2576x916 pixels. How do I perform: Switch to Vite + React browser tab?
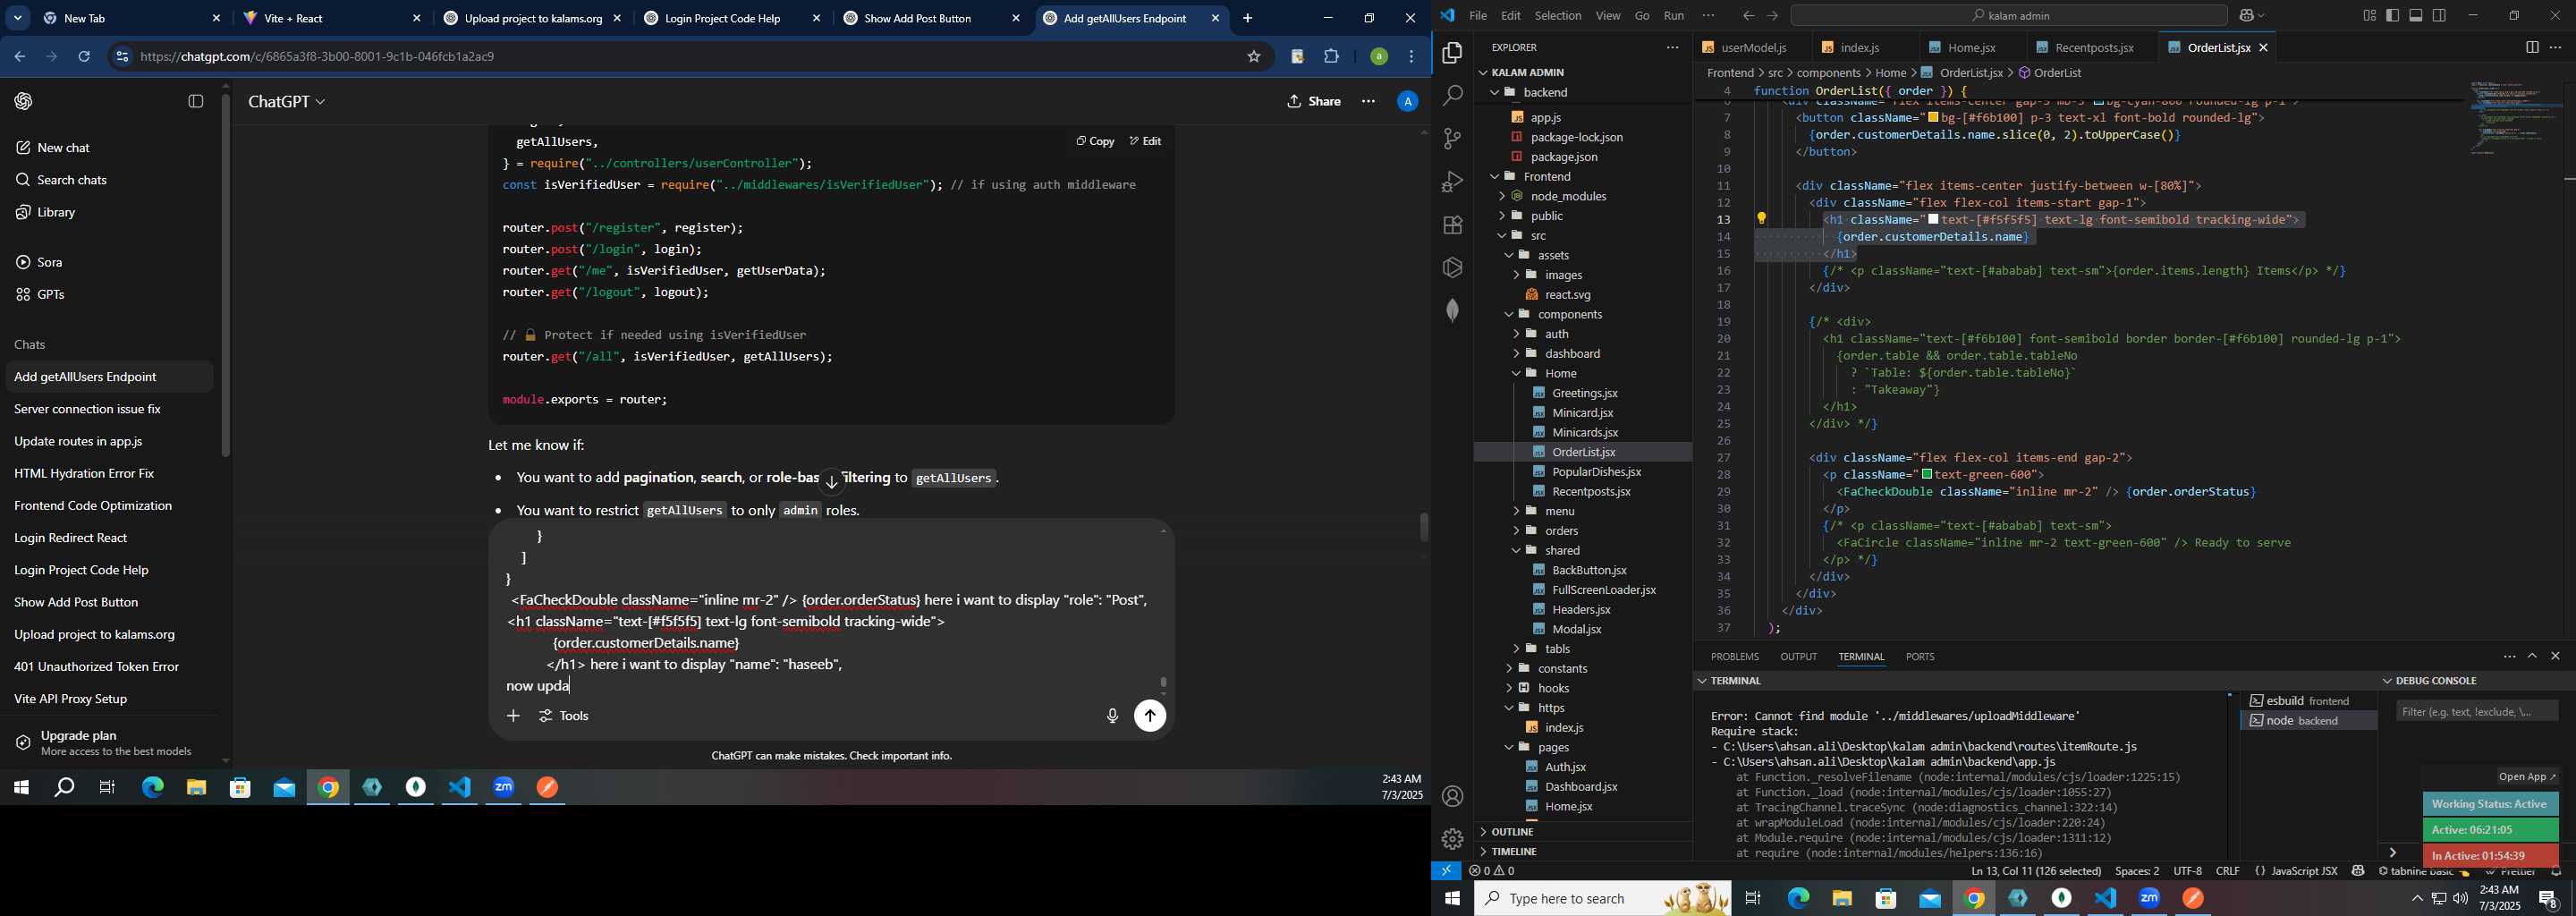[332, 18]
